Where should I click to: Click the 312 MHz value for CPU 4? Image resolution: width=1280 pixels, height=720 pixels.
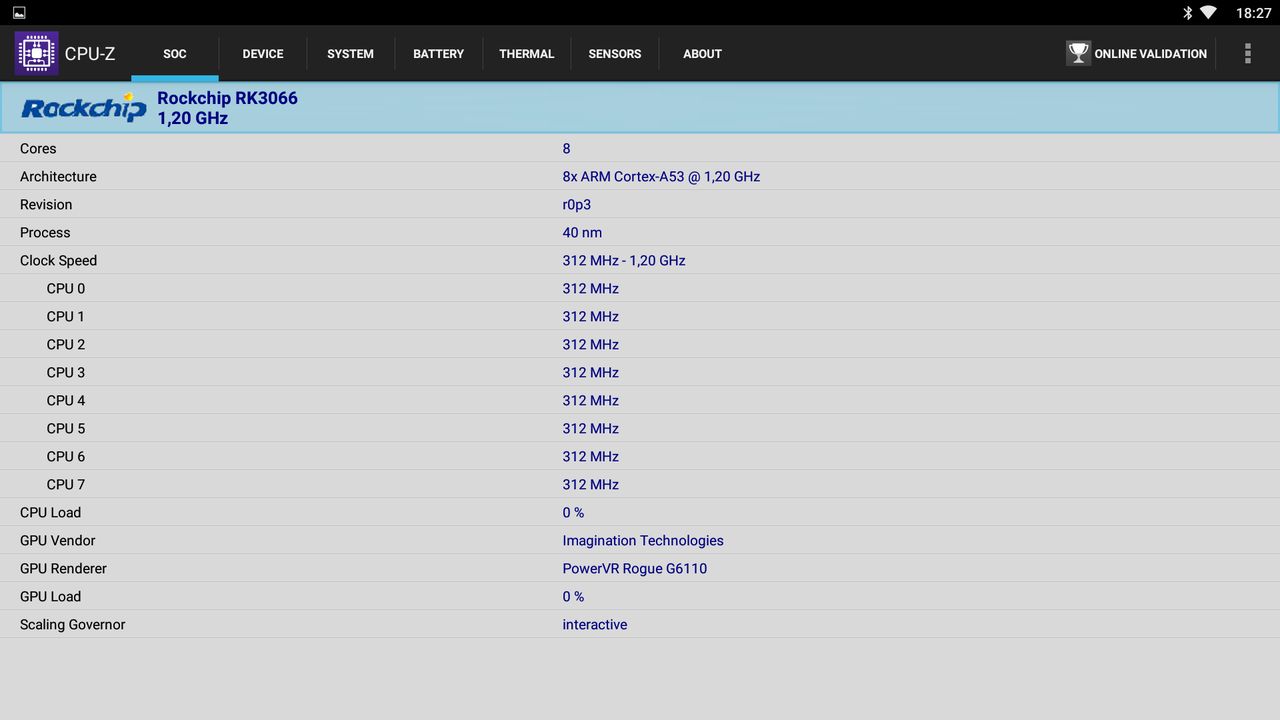[x=590, y=400]
